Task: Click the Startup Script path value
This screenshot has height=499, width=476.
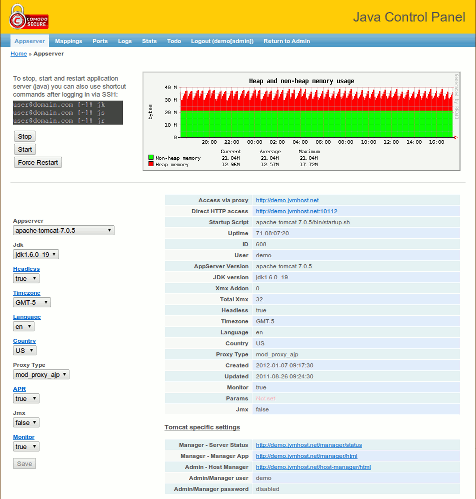Action: click(303, 222)
